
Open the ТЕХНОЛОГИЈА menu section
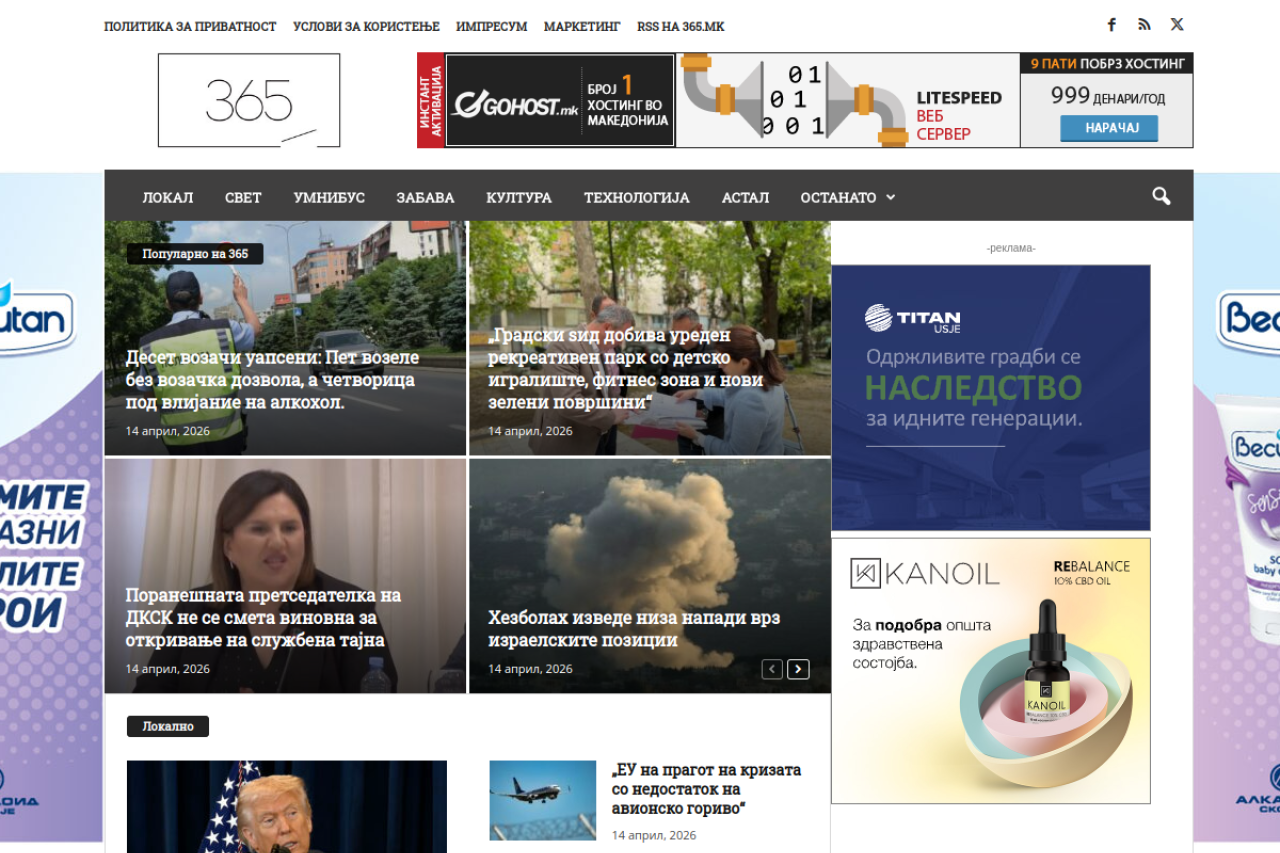[x=637, y=197]
